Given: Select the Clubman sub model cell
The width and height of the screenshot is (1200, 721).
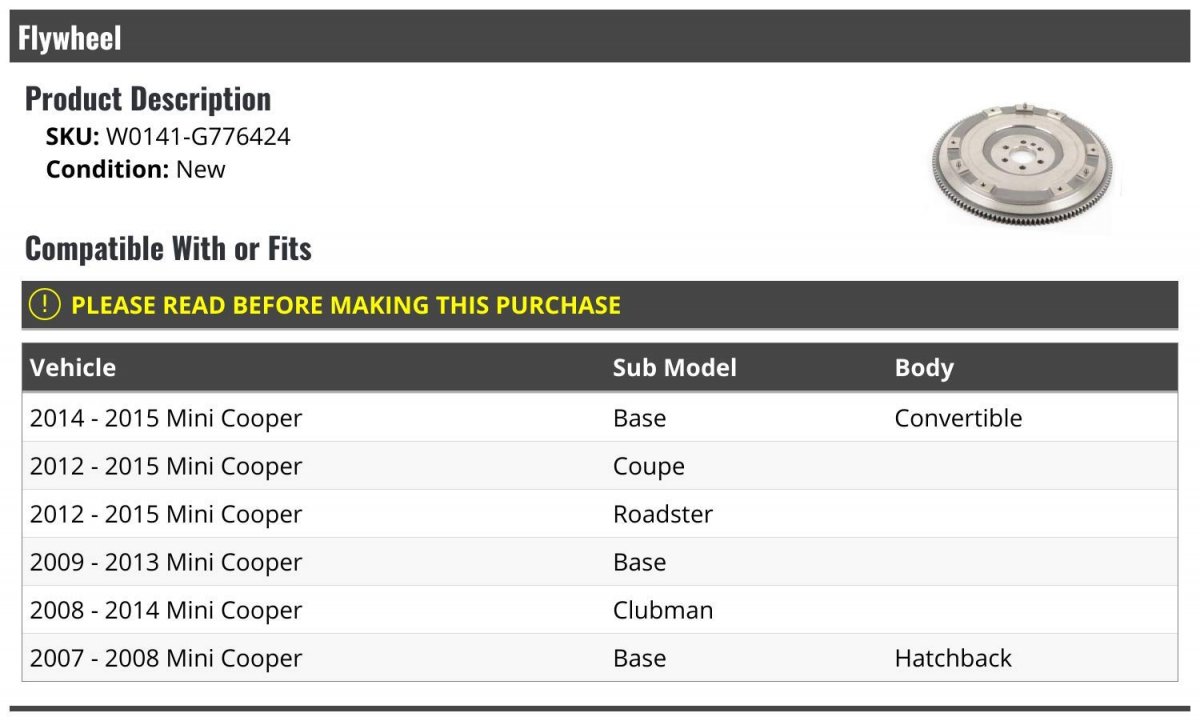Looking at the screenshot, I should [x=662, y=610].
